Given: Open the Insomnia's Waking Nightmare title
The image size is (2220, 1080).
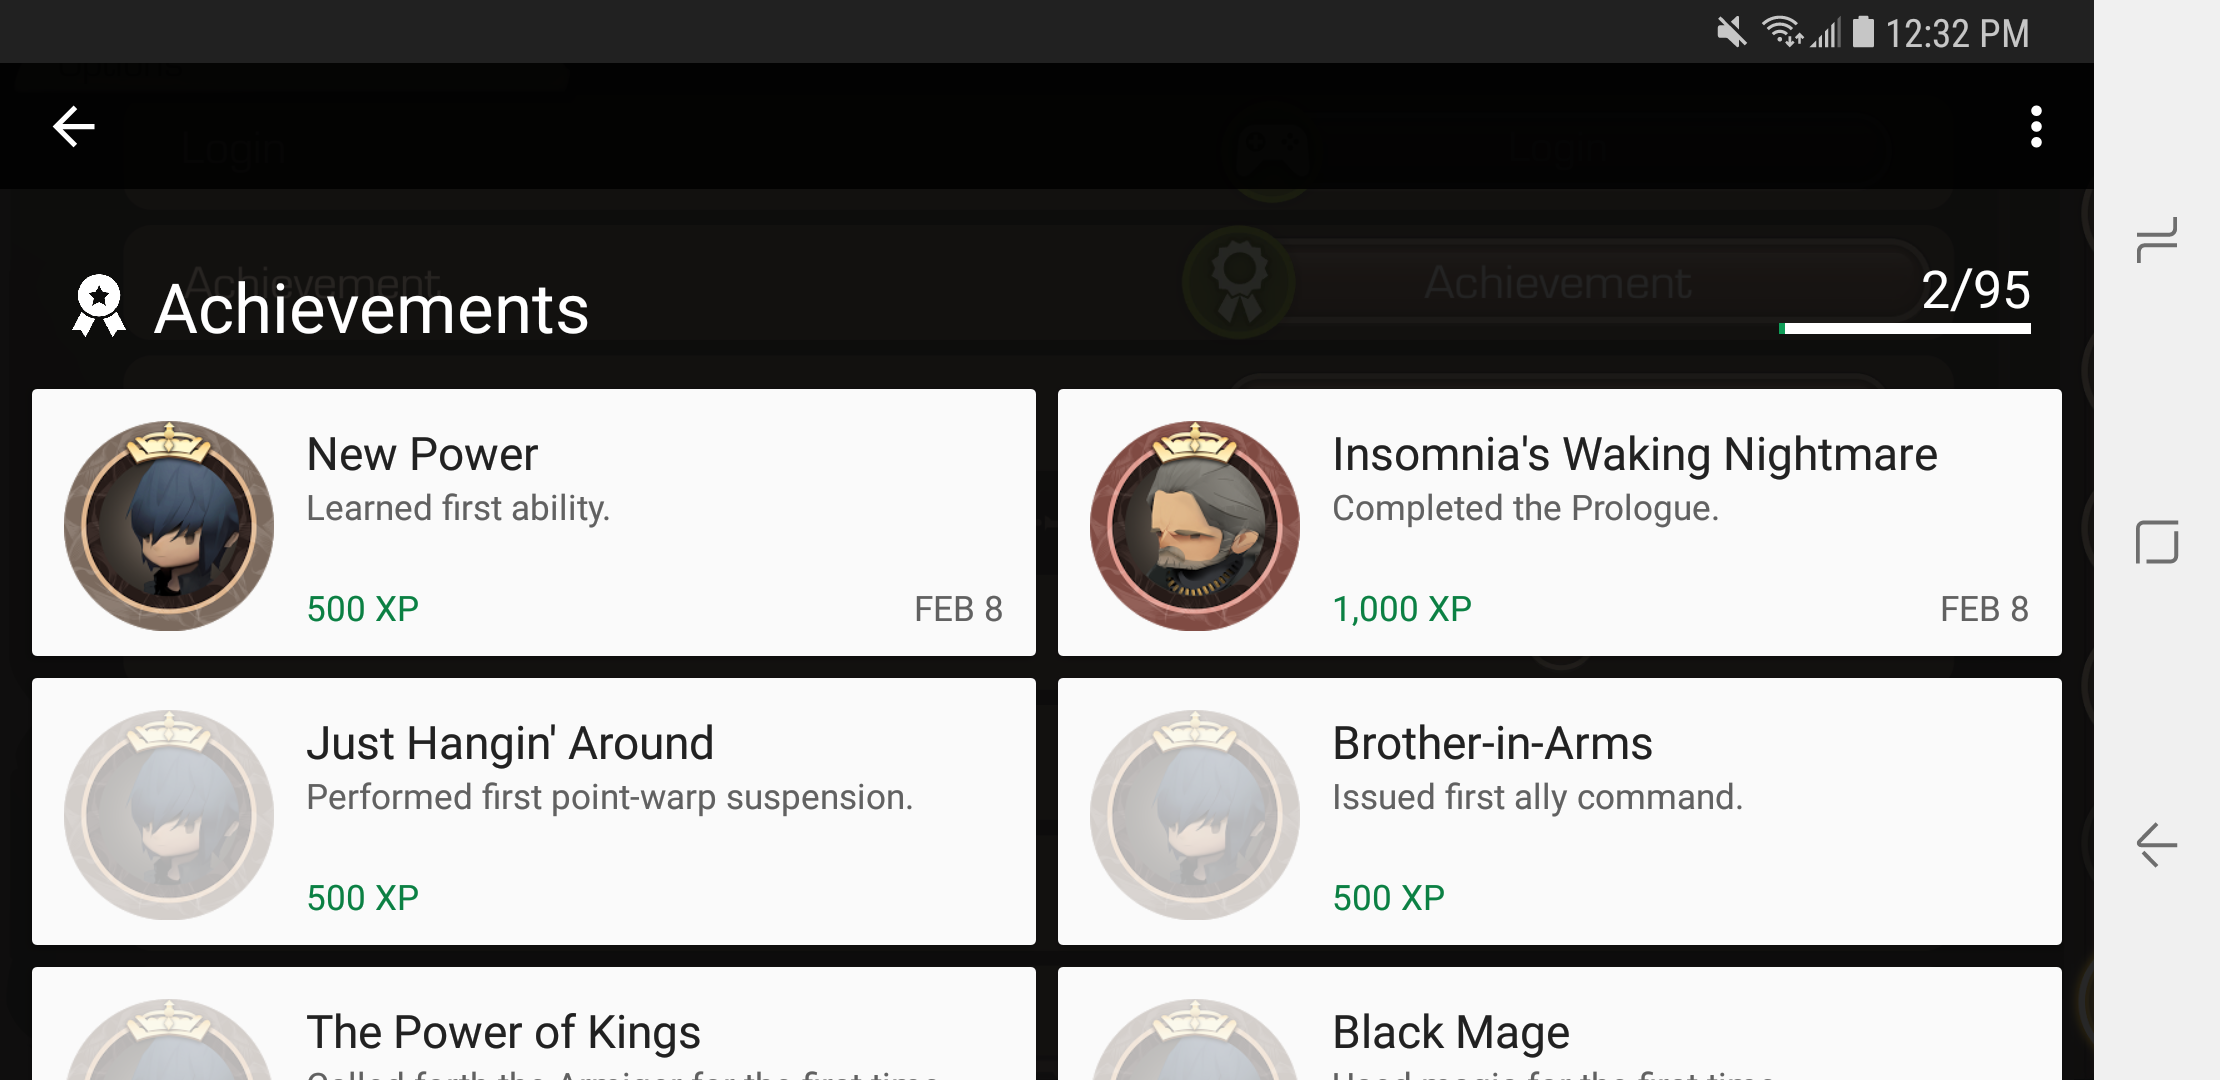Looking at the screenshot, I should click(1634, 455).
